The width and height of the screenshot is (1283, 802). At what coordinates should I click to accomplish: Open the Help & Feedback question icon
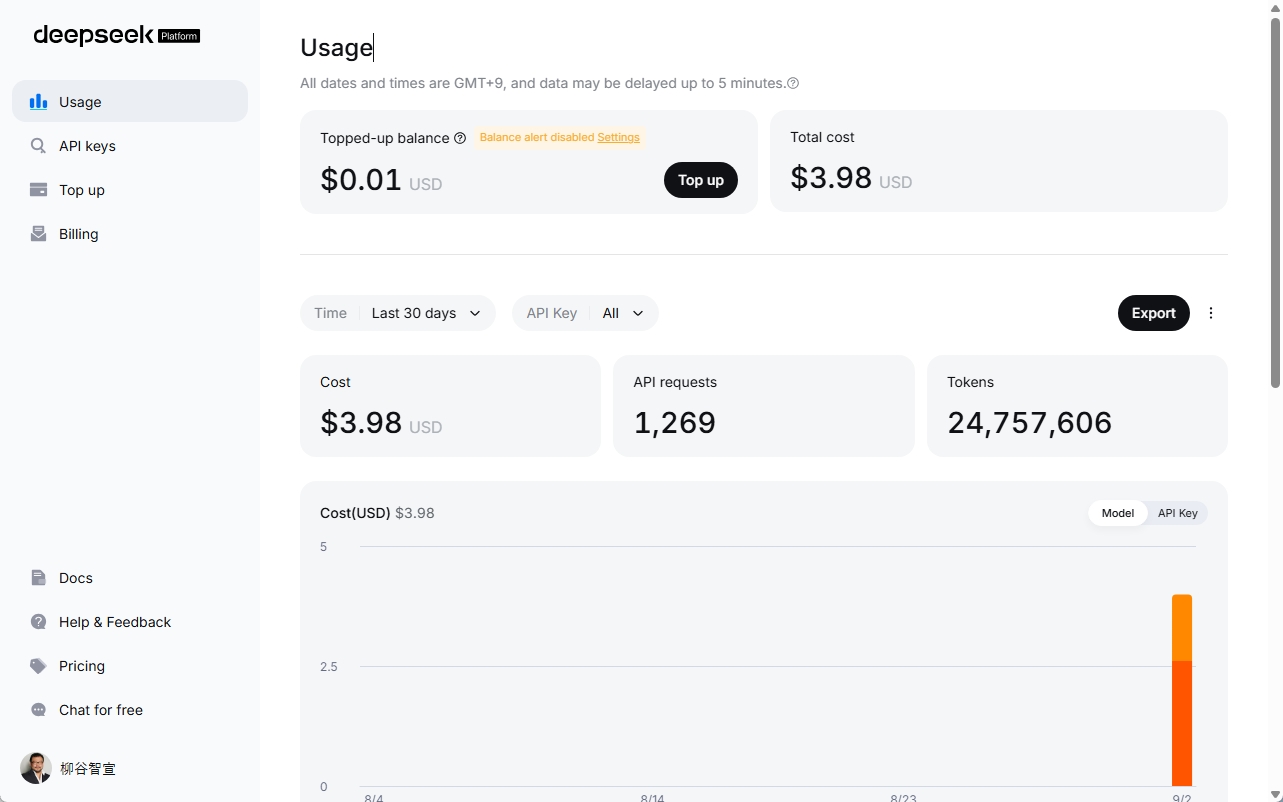38,621
